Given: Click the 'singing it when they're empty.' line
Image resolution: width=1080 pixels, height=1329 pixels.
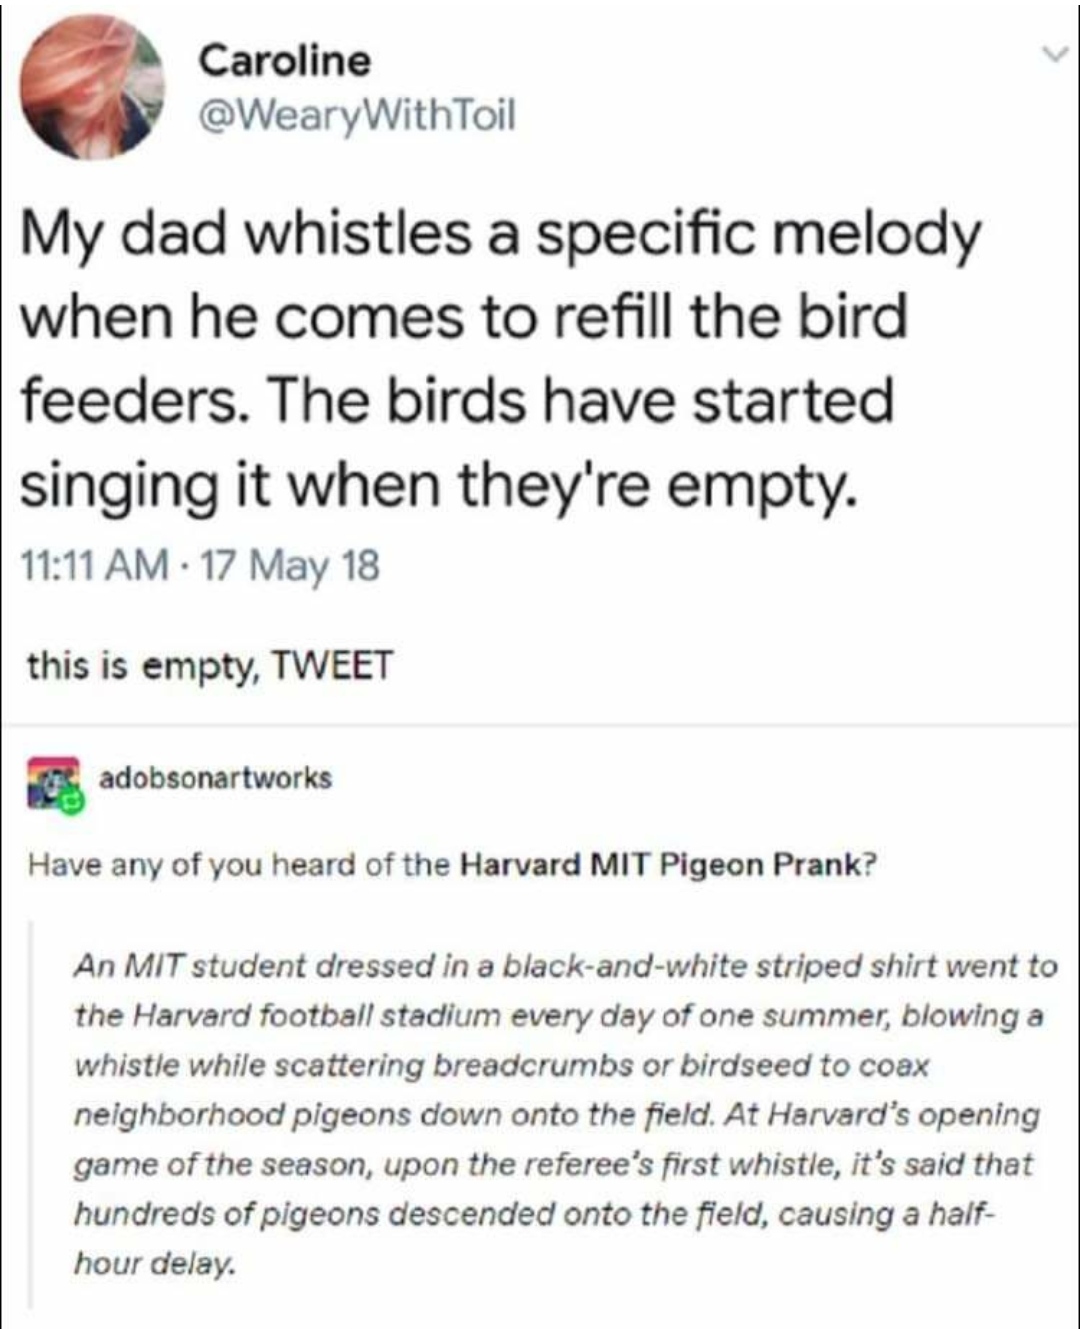Looking at the screenshot, I should point(439,485).
